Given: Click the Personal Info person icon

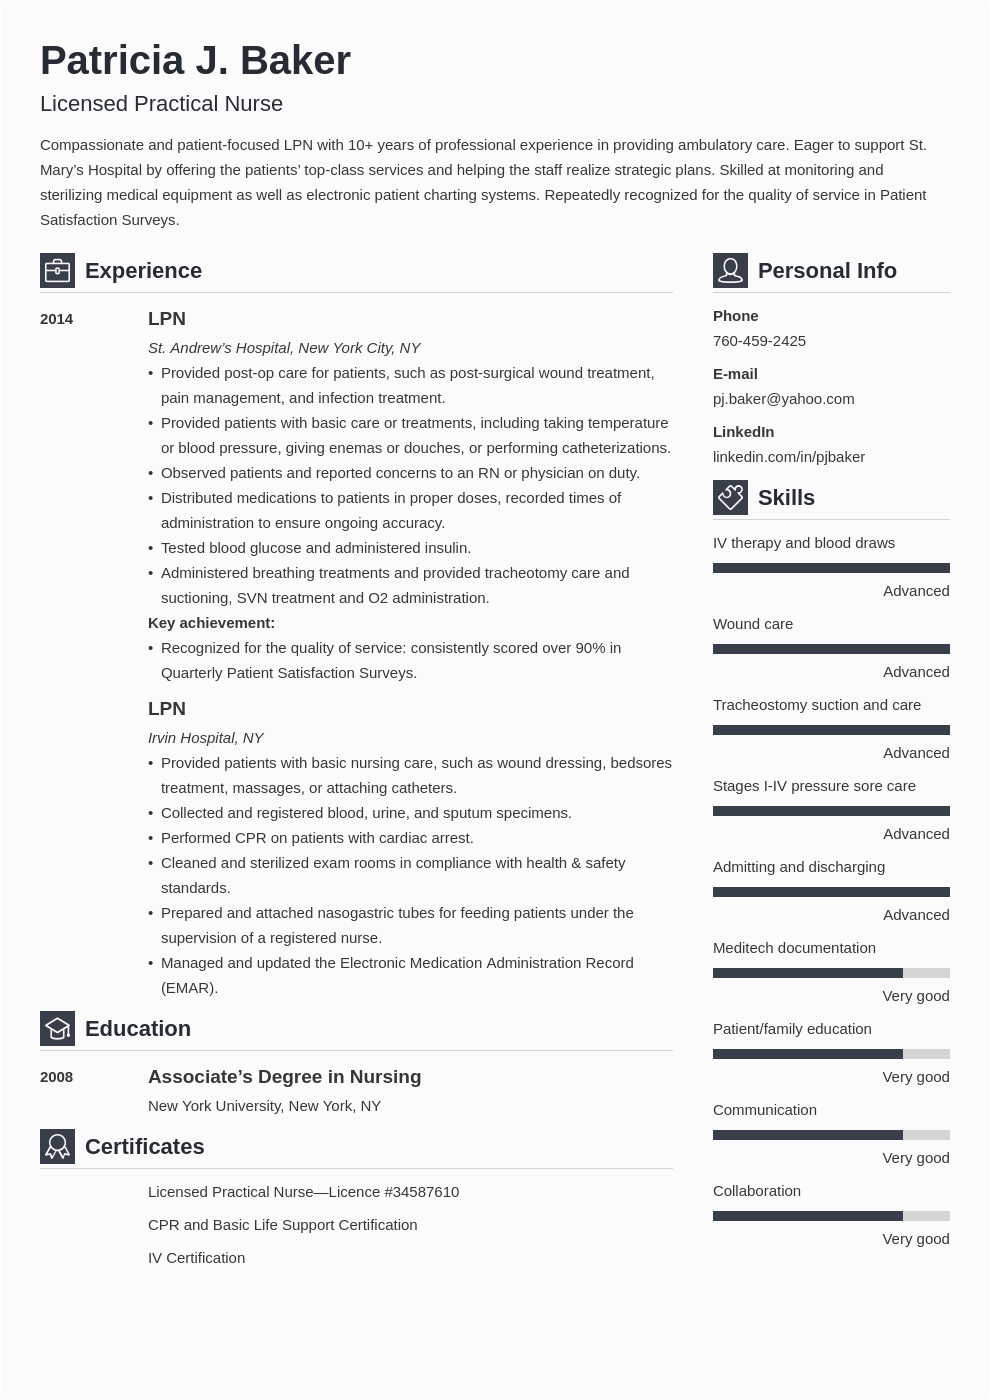Looking at the screenshot, I should tap(730, 270).
